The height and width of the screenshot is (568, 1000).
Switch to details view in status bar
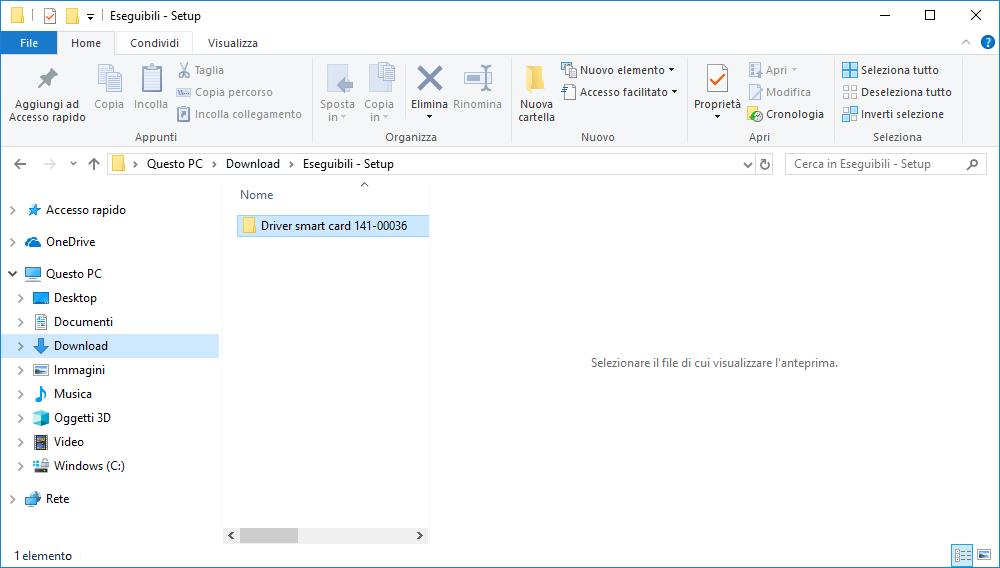(x=962, y=555)
